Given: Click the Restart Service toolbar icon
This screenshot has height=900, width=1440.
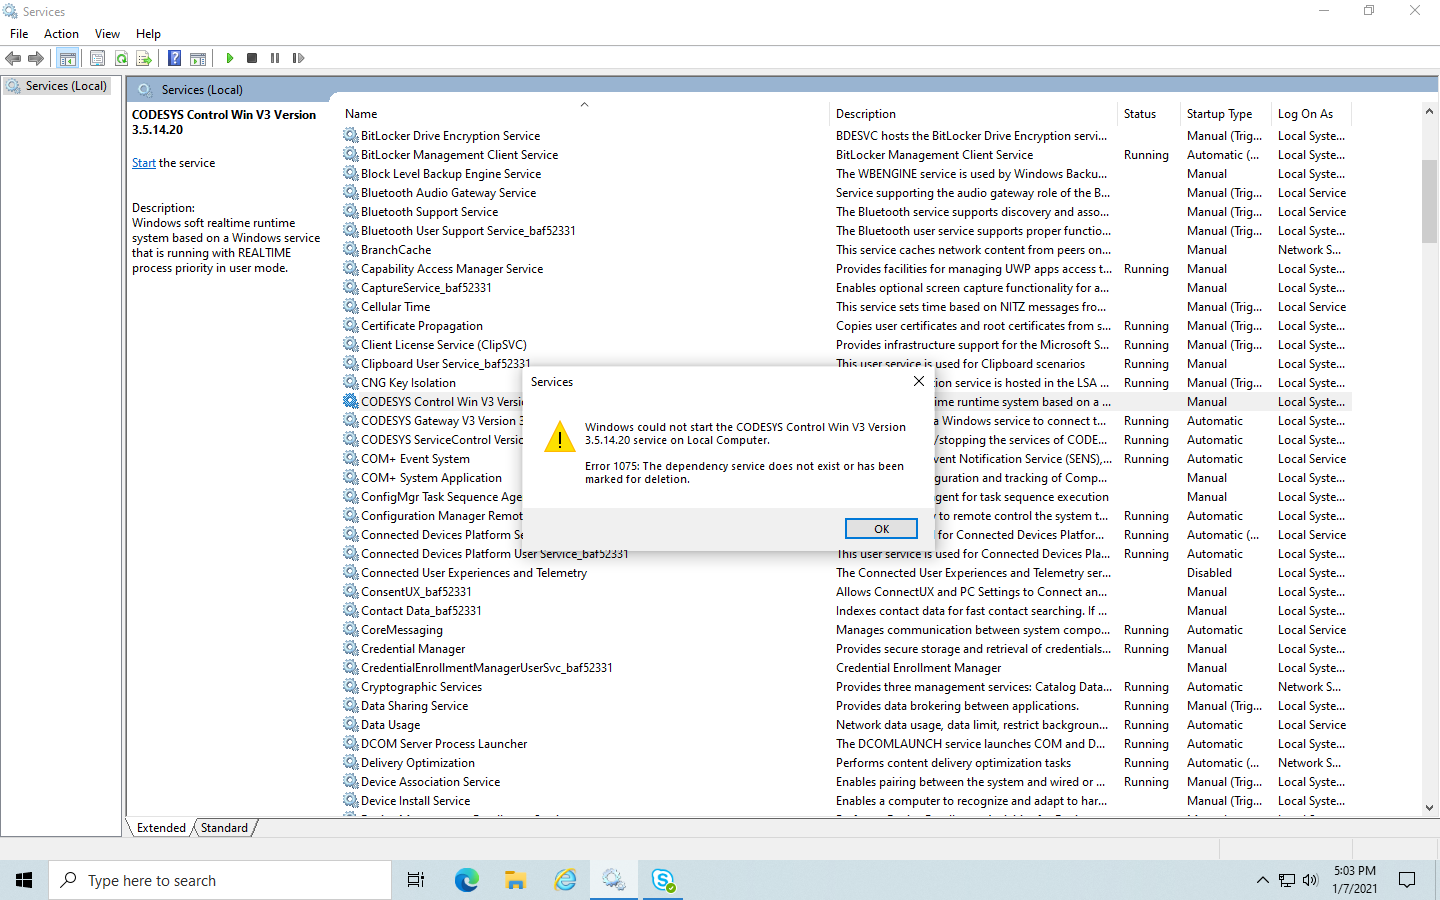Looking at the screenshot, I should pyautogui.click(x=298, y=58).
